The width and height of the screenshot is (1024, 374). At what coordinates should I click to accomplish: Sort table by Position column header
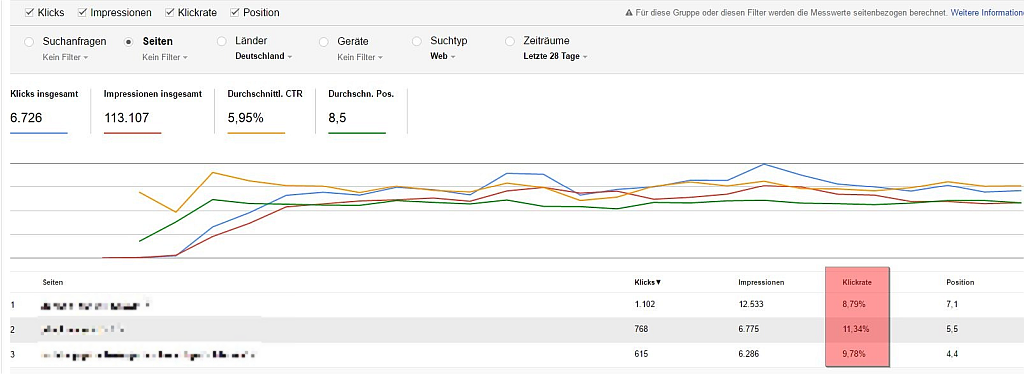(x=960, y=283)
